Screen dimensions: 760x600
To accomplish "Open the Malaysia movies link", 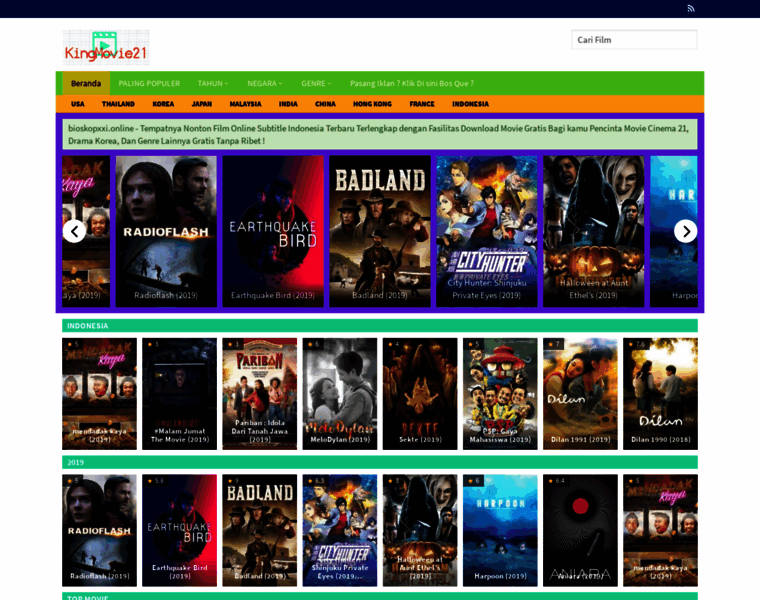I will (245, 104).
